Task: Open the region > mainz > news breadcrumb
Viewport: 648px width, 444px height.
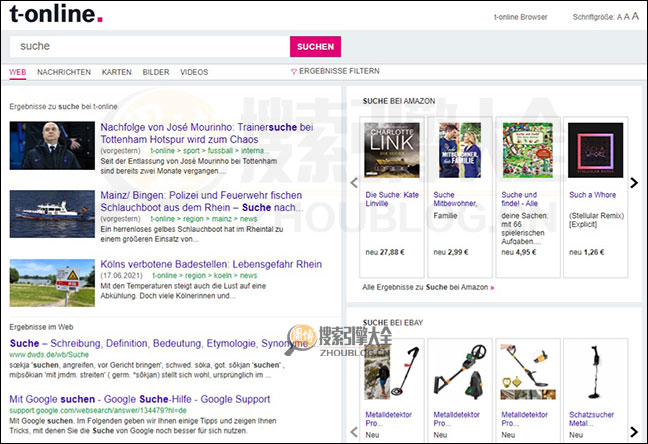Action: pyautogui.click(x=204, y=219)
